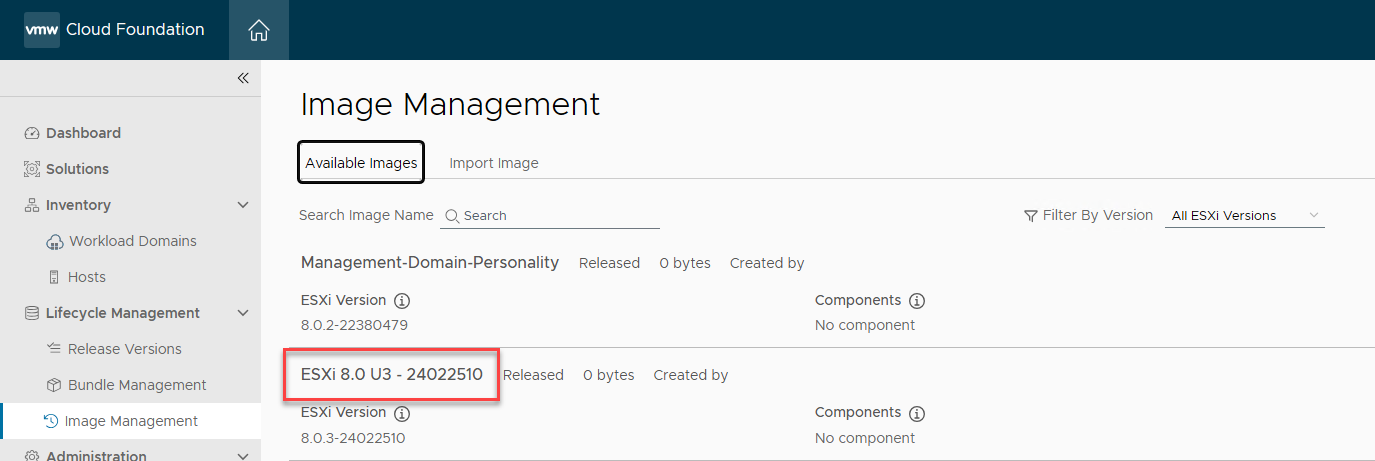The height and width of the screenshot is (461, 1375).
Task: Click info icon beside first ESXi Version
Action: [x=402, y=301]
